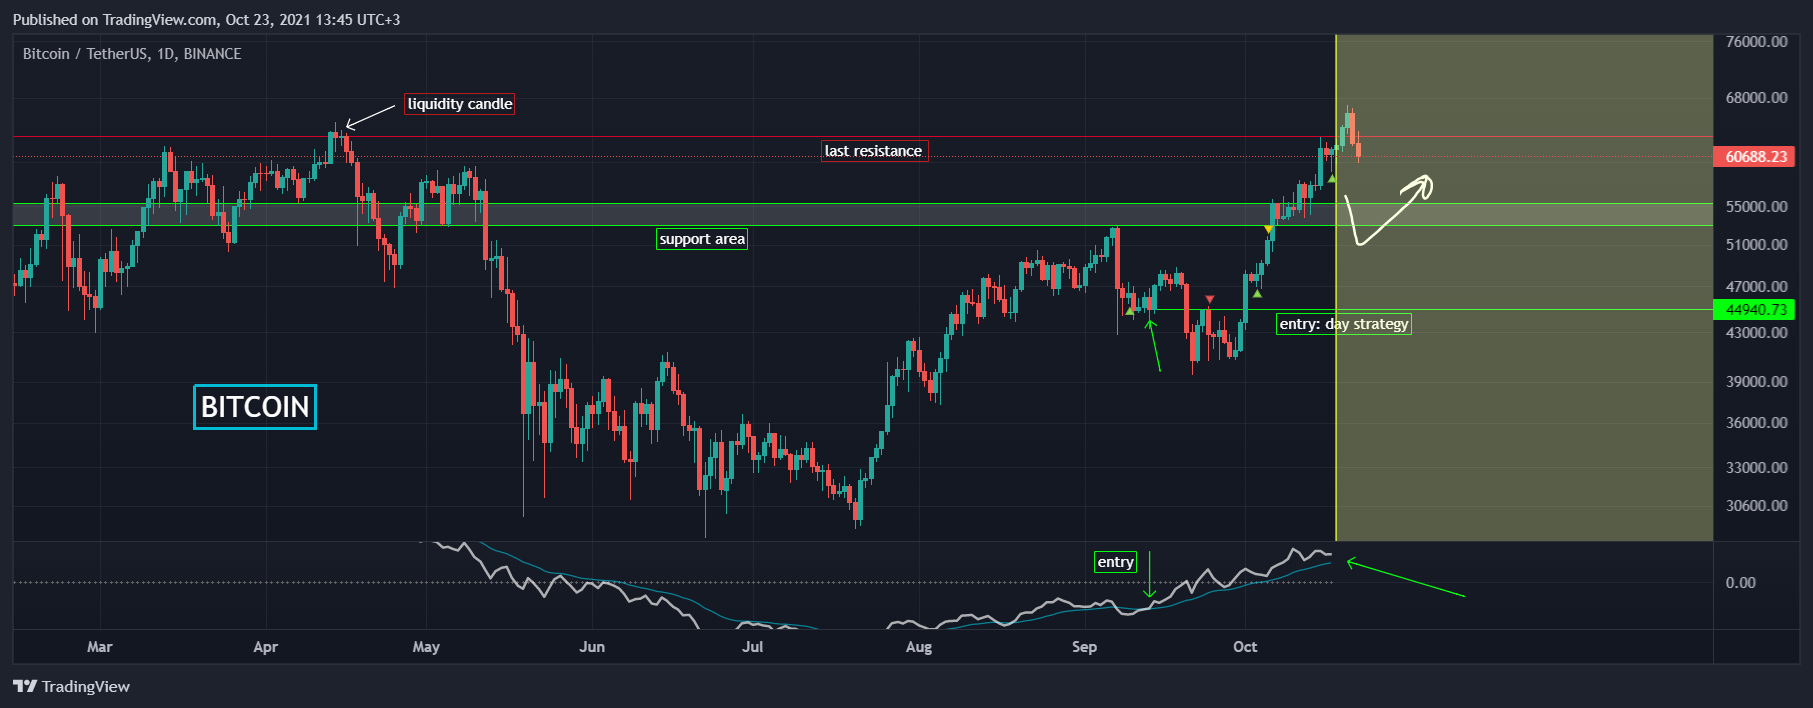This screenshot has width=1813, height=708.
Task: Click the 'Apr' time axis label
Action: (x=266, y=647)
